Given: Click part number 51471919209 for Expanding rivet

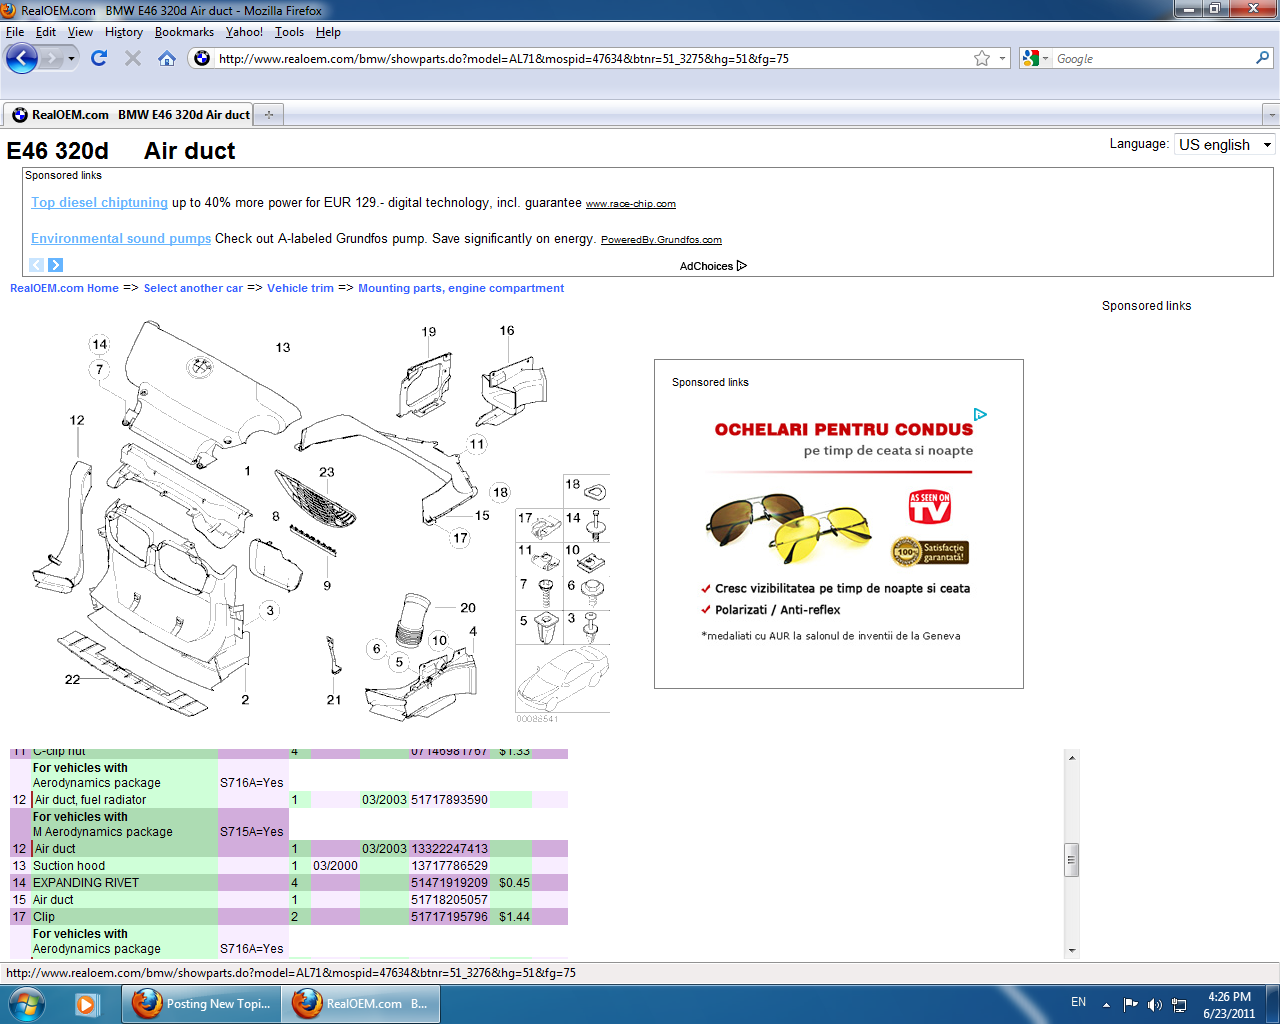Looking at the screenshot, I should tap(449, 883).
